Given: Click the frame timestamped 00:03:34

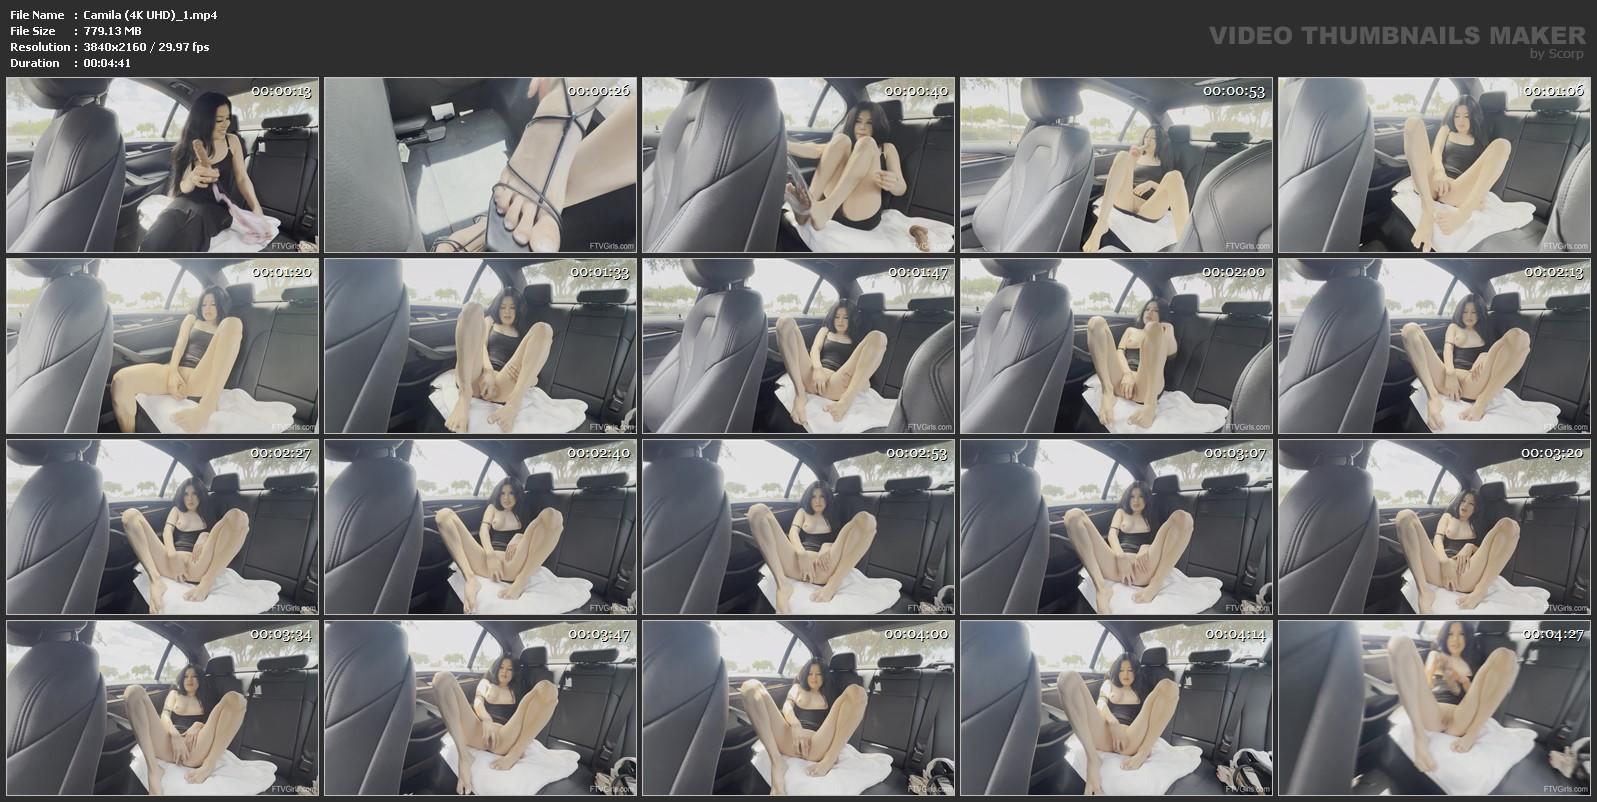Looking at the screenshot, I should tap(162, 708).
